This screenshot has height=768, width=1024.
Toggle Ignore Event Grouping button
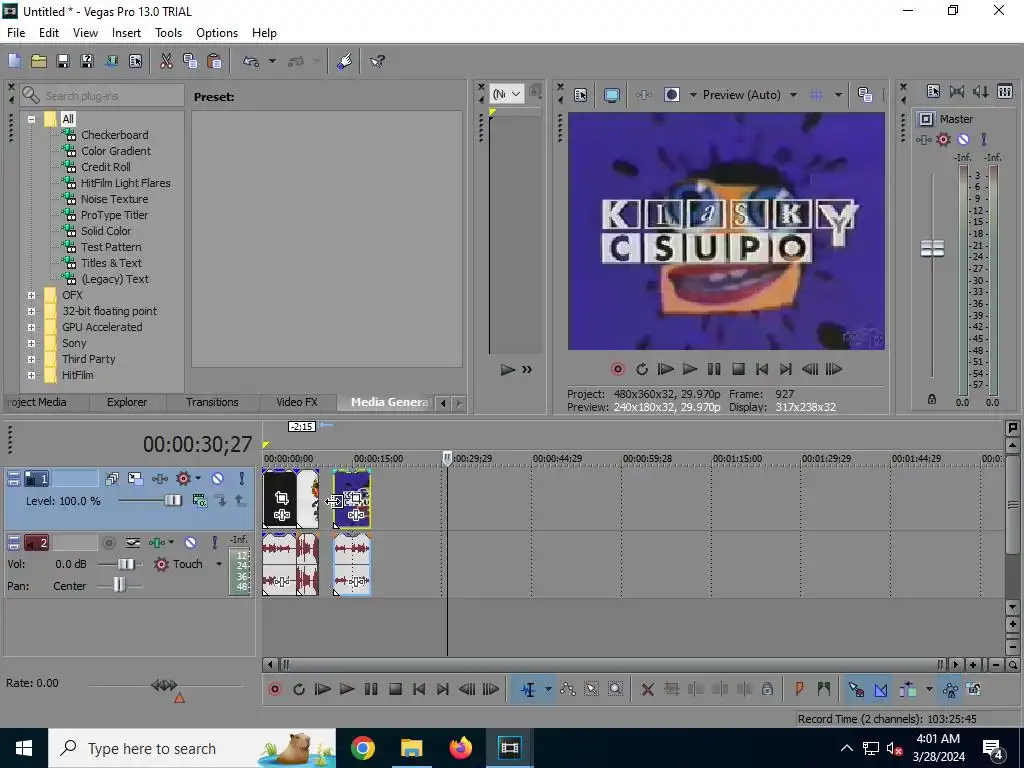point(974,689)
